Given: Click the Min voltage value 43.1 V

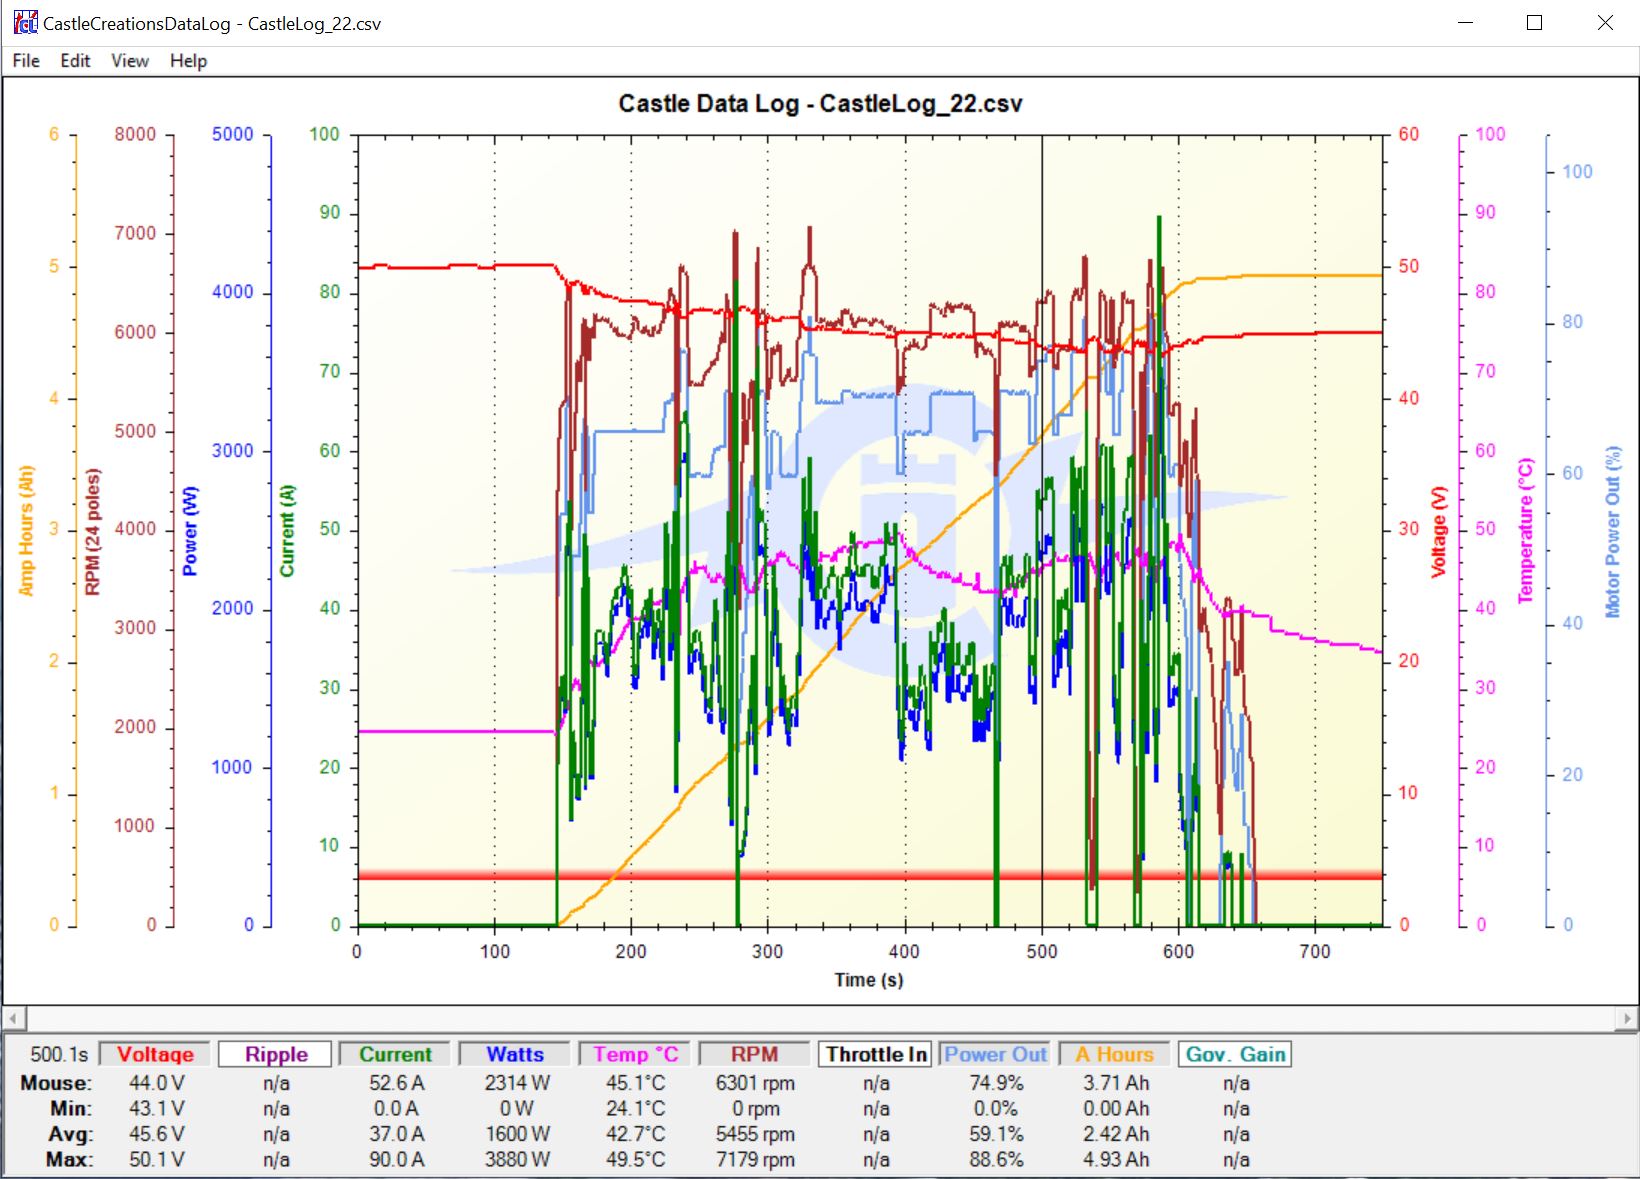Looking at the screenshot, I should pyautogui.click(x=156, y=1109).
